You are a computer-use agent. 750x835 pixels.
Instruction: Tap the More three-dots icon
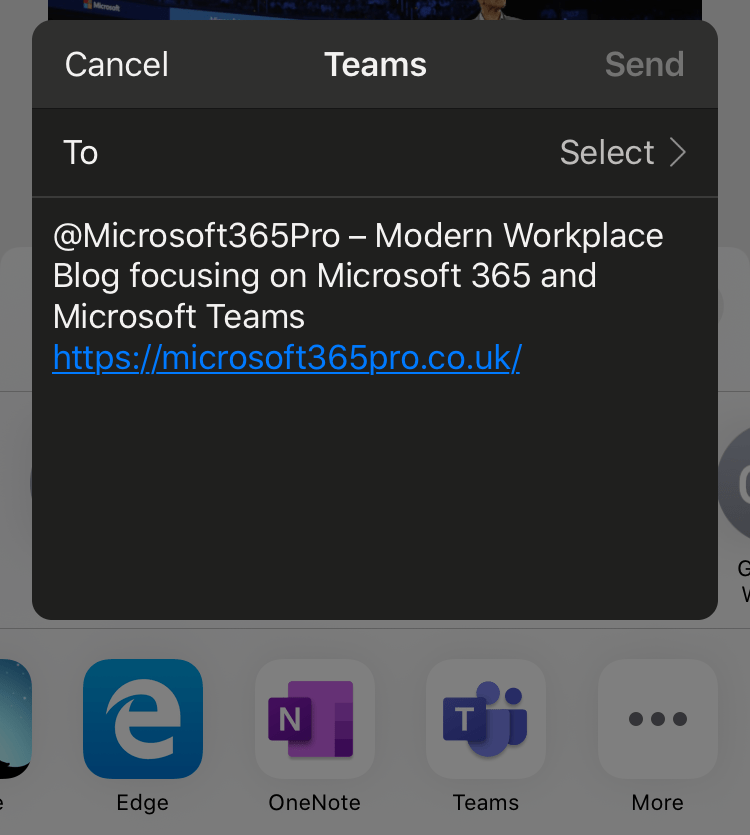coord(657,719)
